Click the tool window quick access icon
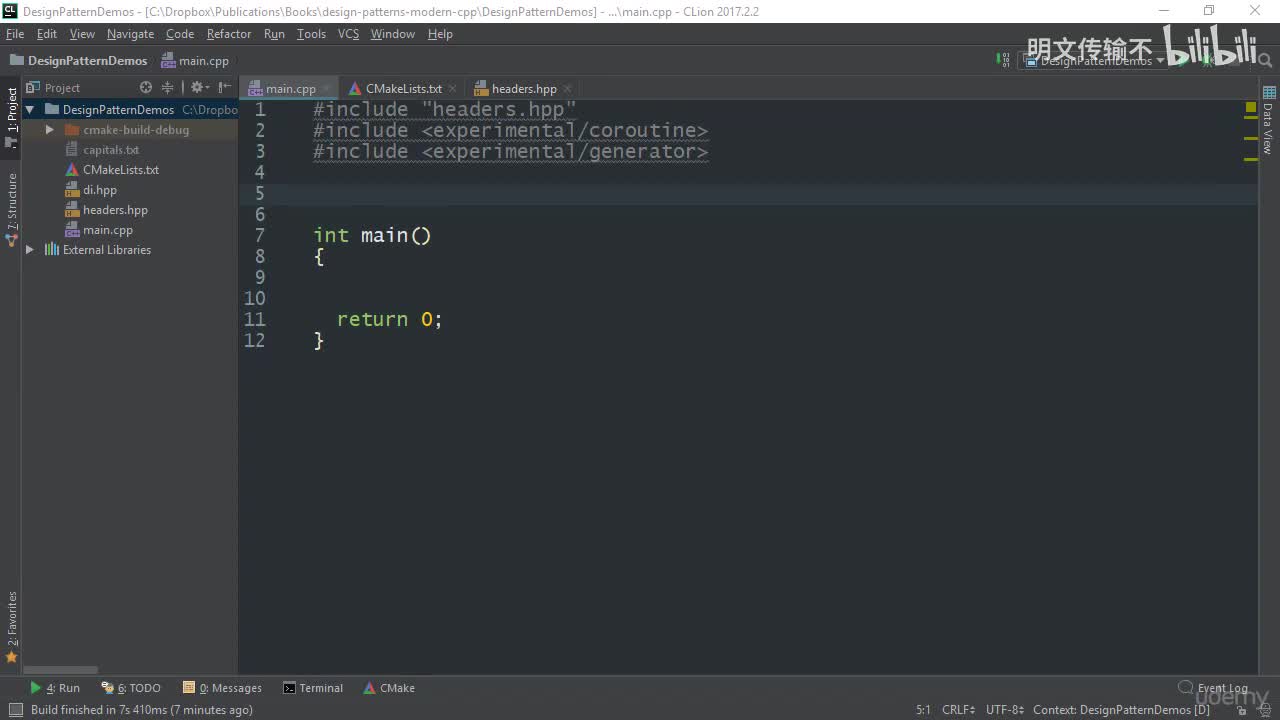 (15, 710)
